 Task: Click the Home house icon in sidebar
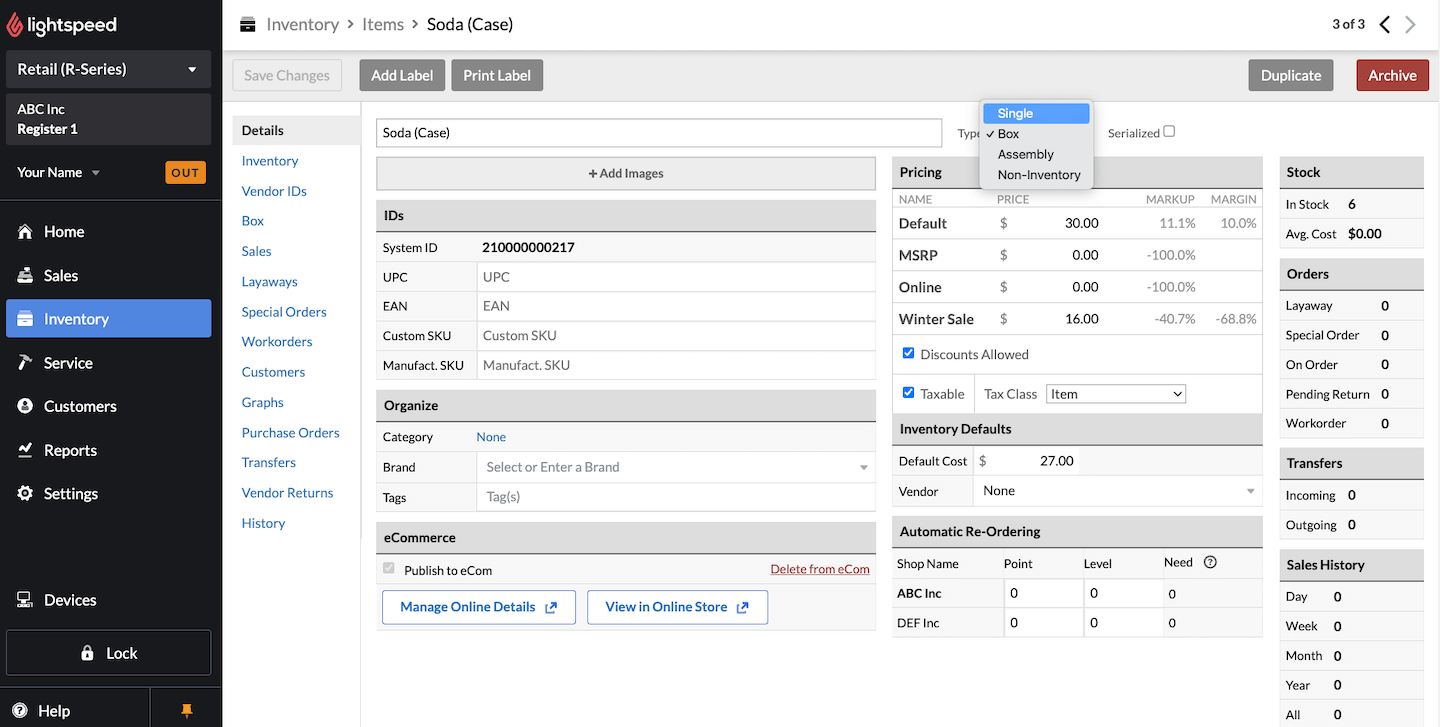25,232
